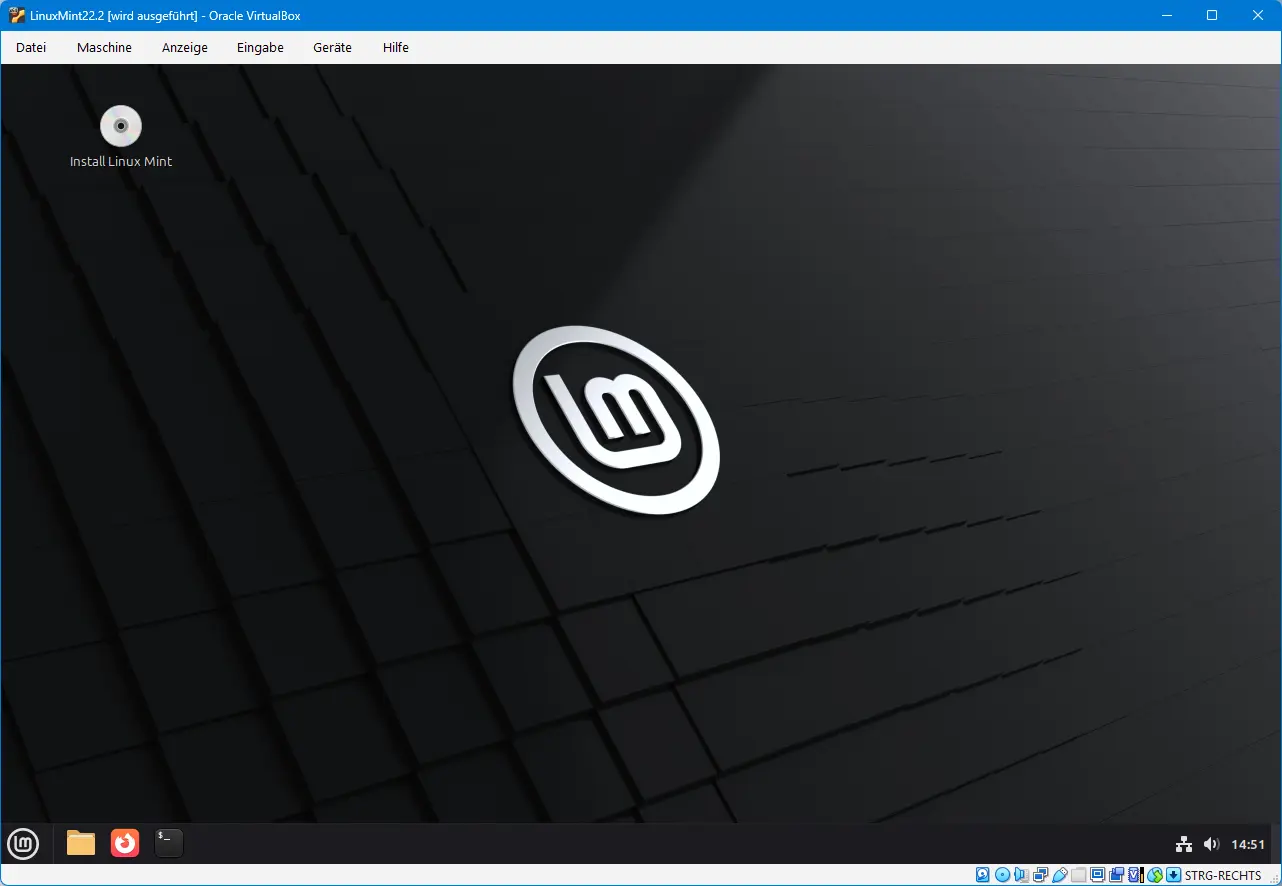The image size is (1282, 886).
Task: Click the VirtualBox features status icon
Action: coord(1135,874)
